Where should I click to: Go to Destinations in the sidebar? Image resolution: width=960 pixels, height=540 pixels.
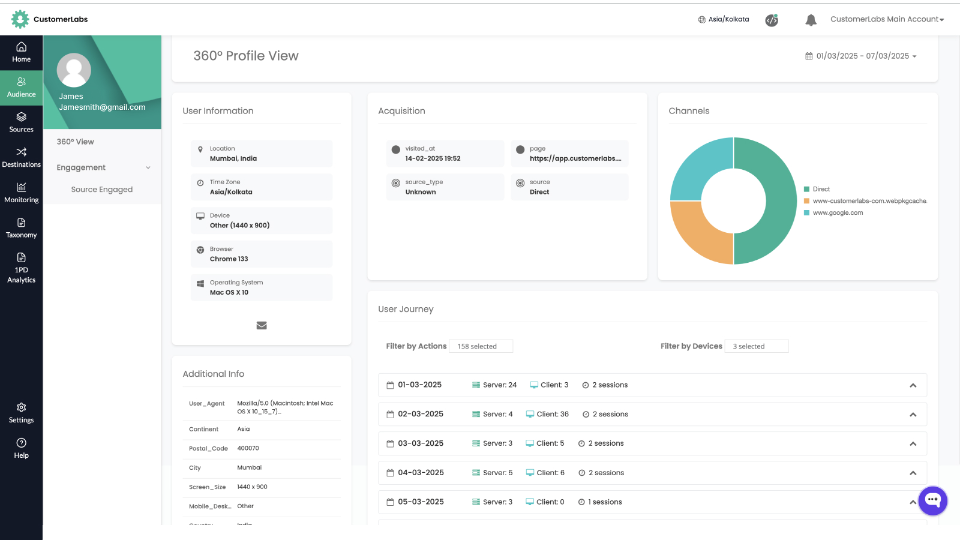(21, 157)
